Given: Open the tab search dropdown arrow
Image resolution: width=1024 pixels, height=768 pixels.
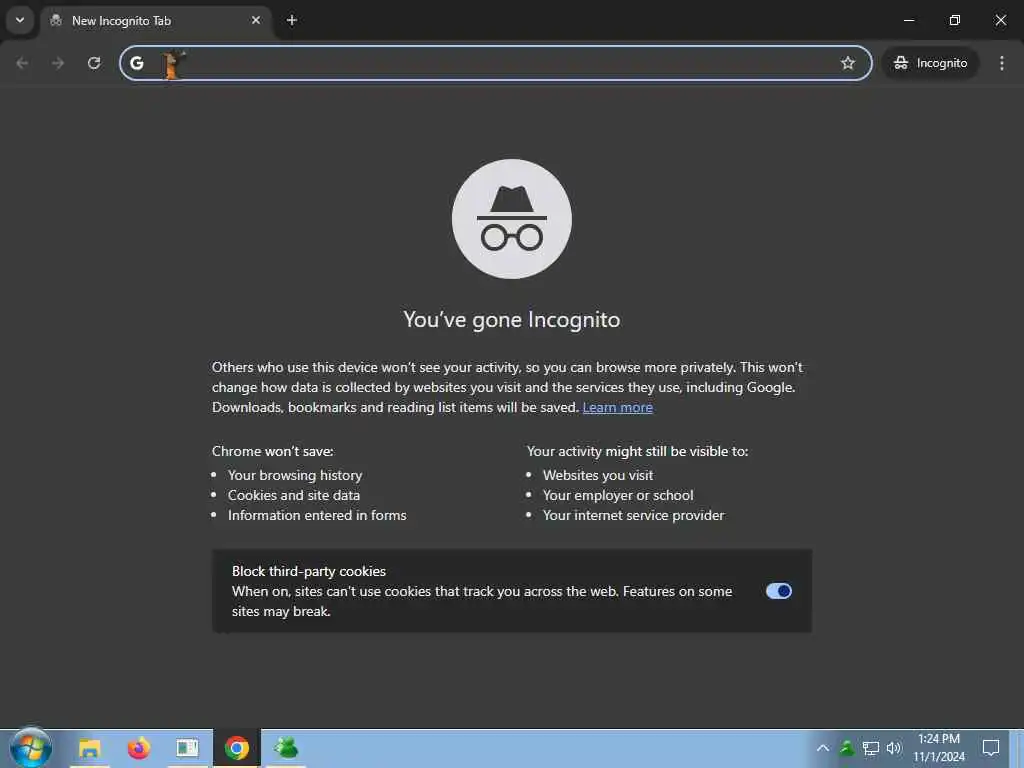Looking at the screenshot, I should (x=20, y=20).
